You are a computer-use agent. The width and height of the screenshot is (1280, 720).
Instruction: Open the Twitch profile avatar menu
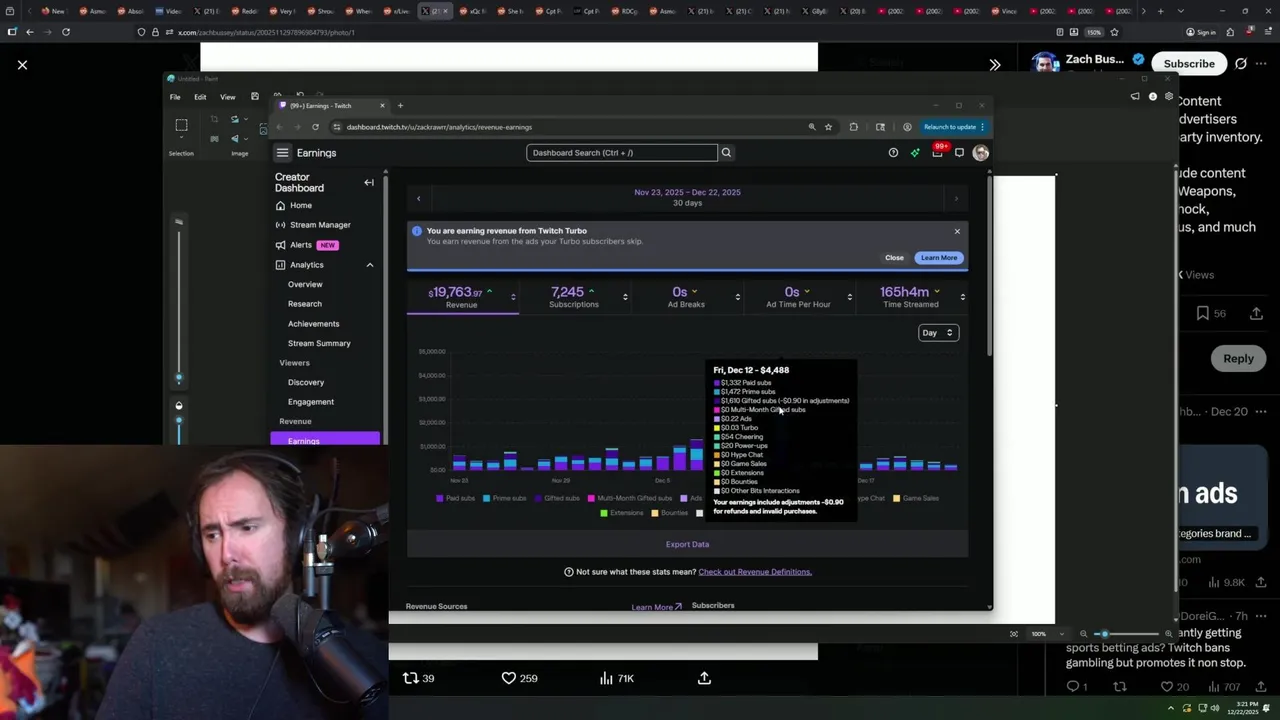981,153
